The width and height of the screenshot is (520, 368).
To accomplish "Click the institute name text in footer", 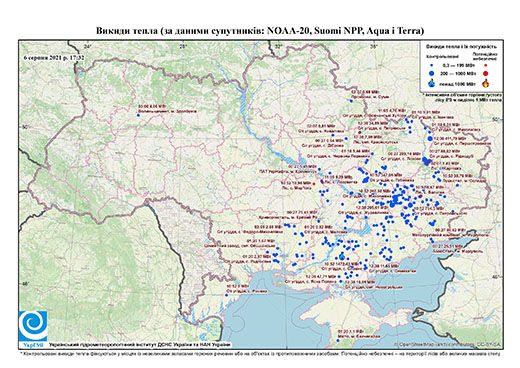I will click(140, 345).
